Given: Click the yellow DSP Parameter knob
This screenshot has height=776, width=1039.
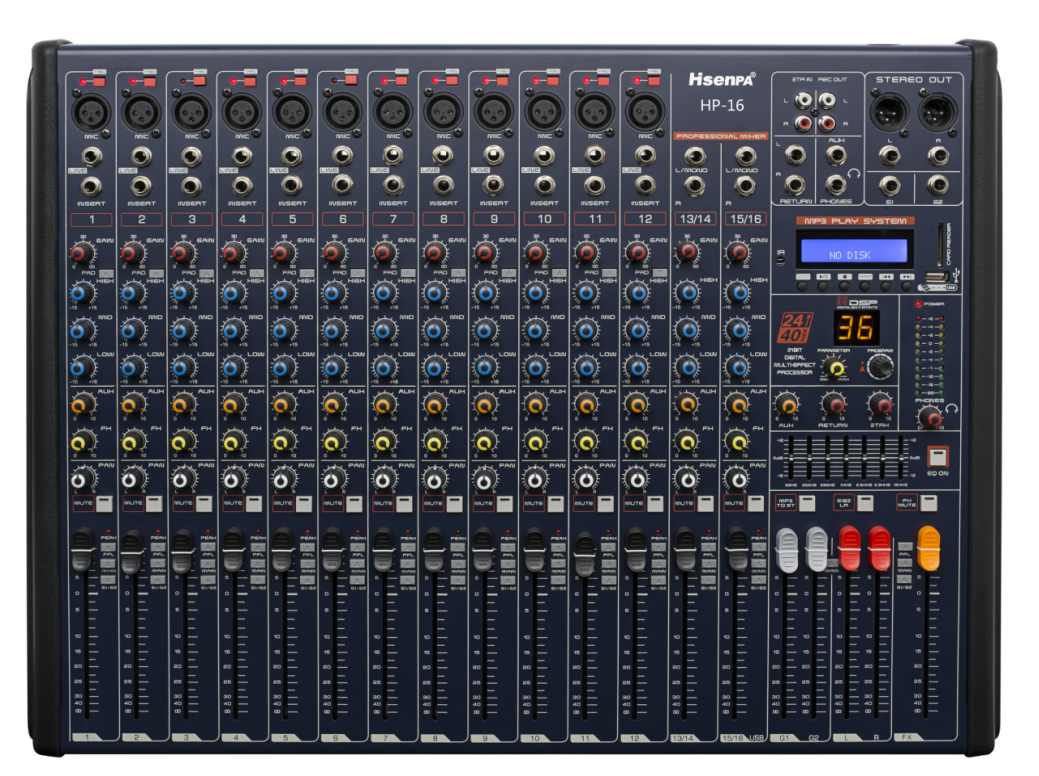Looking at the screenshot, I should pyautogui.click(x=835, y=368).
